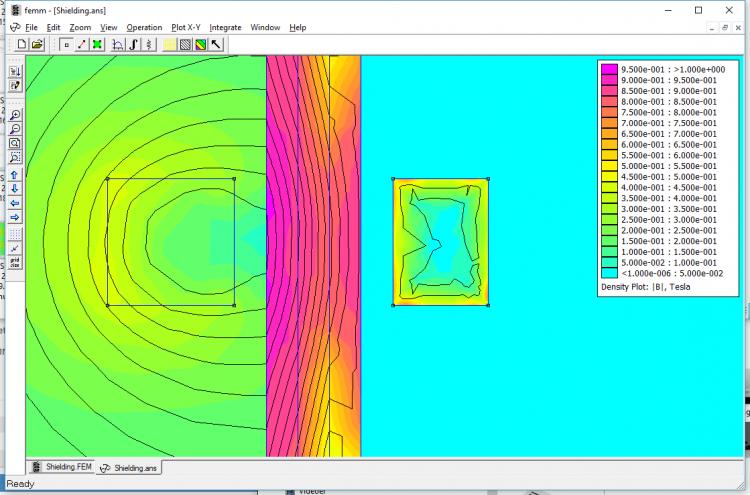
Task: Click the integral tool icon
Action: point(133,44)
